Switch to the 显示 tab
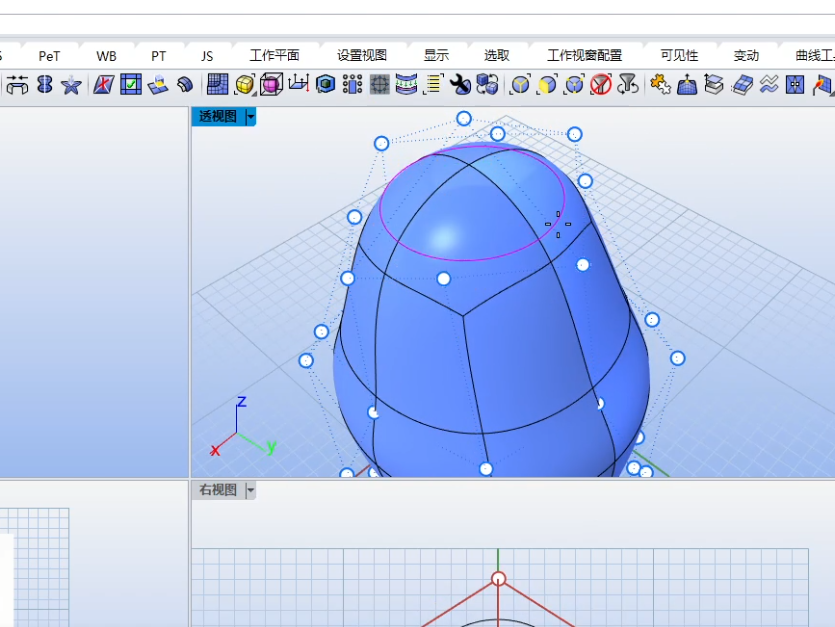This screenshot has width=835, height=627. 436,55
